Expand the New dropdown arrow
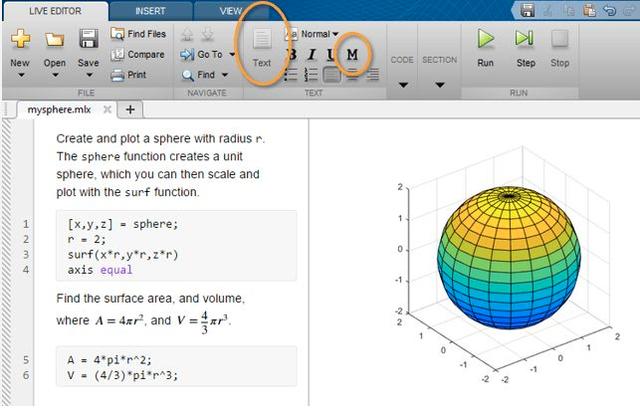Screen dimensions: 640x412 point(21,75)
